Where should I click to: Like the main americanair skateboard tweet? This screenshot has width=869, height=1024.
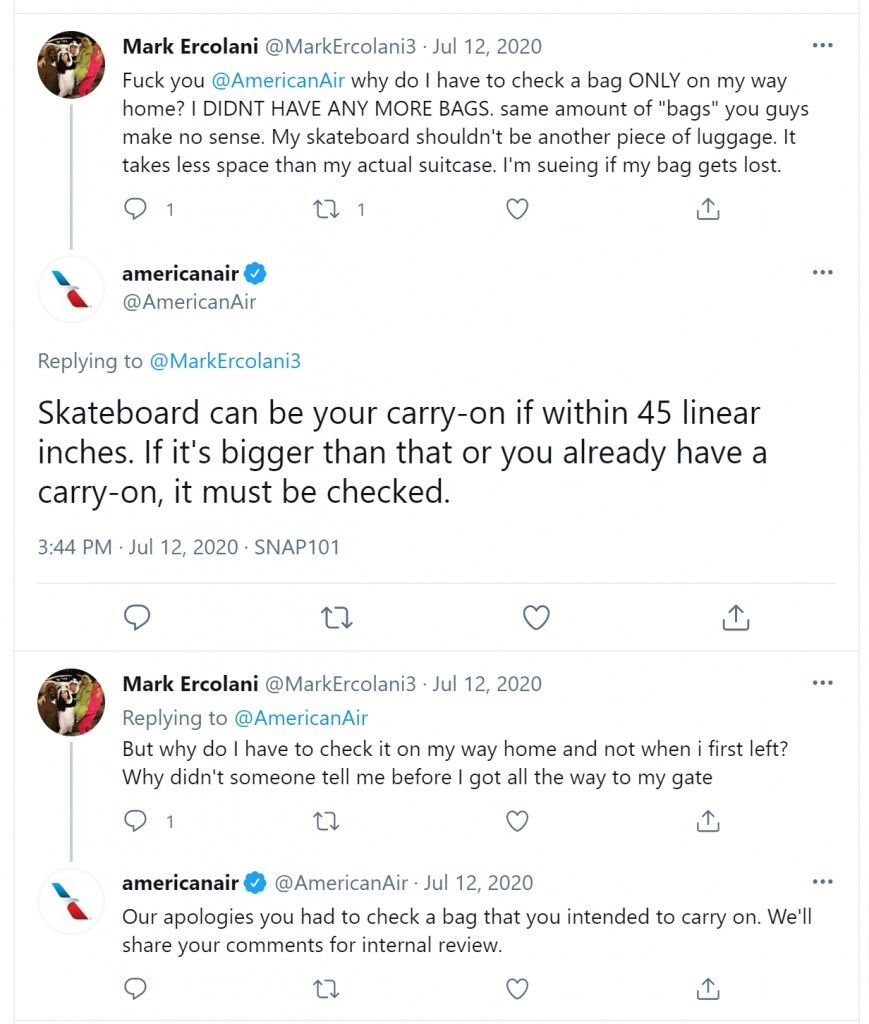(537, 617)
